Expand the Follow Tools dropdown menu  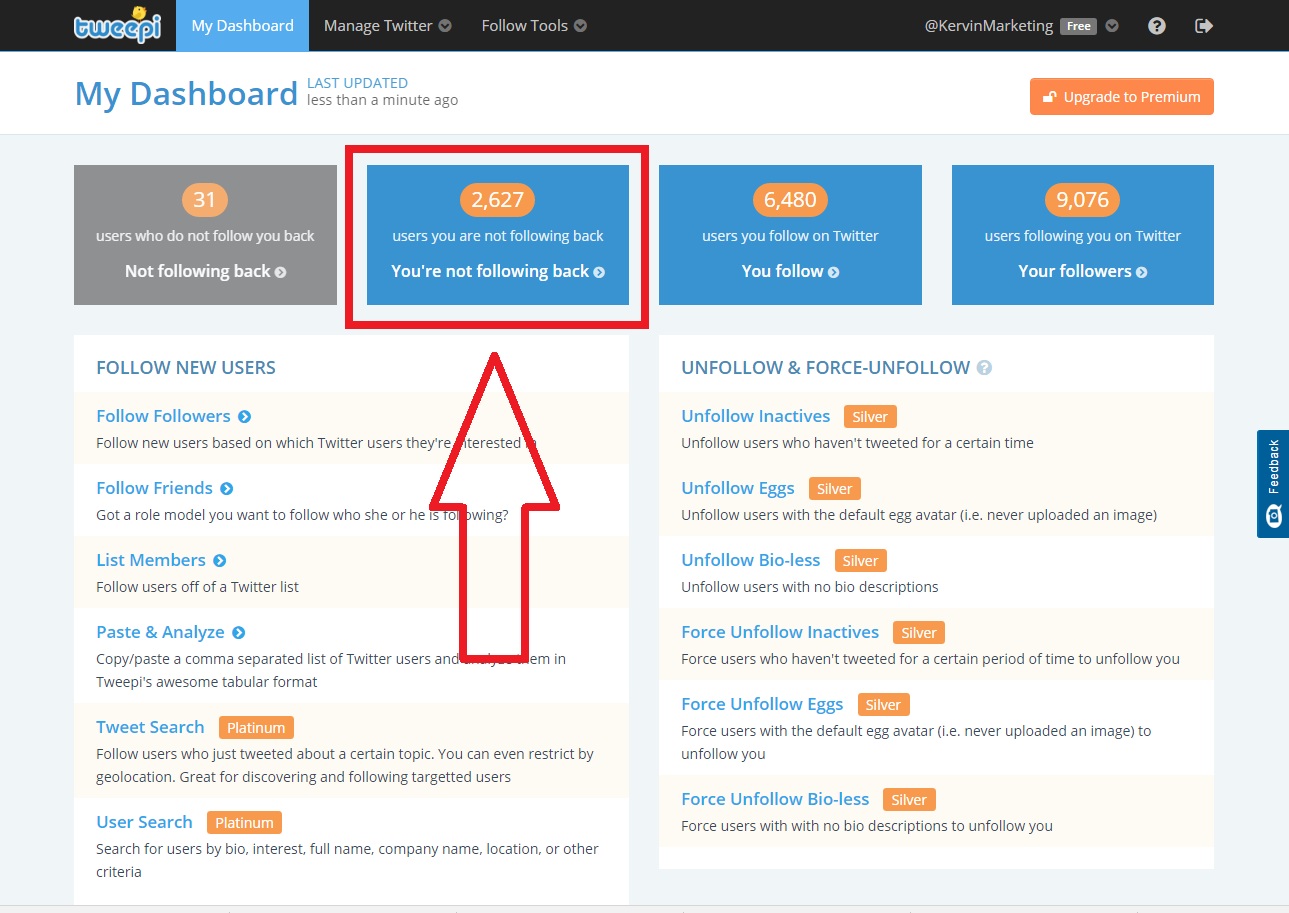pyautogui.click(x=534, y=26)
